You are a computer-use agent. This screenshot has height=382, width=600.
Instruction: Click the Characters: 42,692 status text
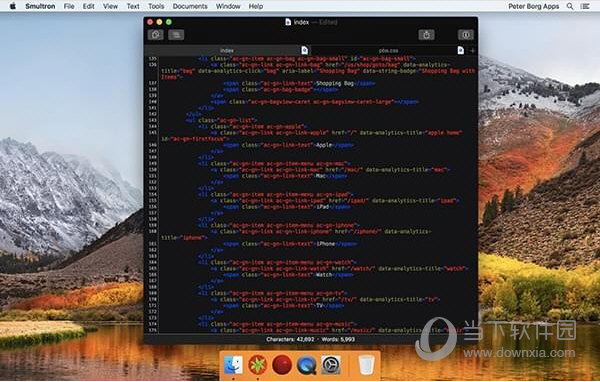(x=290, y=339)
